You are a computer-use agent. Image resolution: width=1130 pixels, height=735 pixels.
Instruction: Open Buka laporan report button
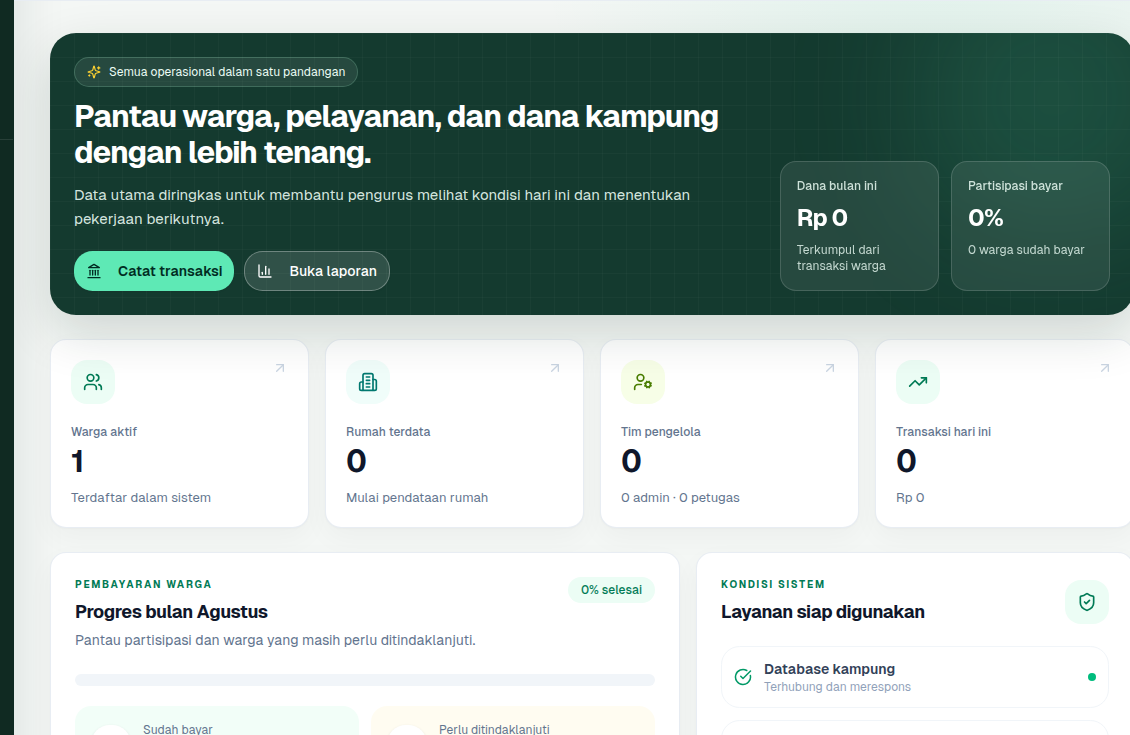pyautogui.click(x=317, y=271)
